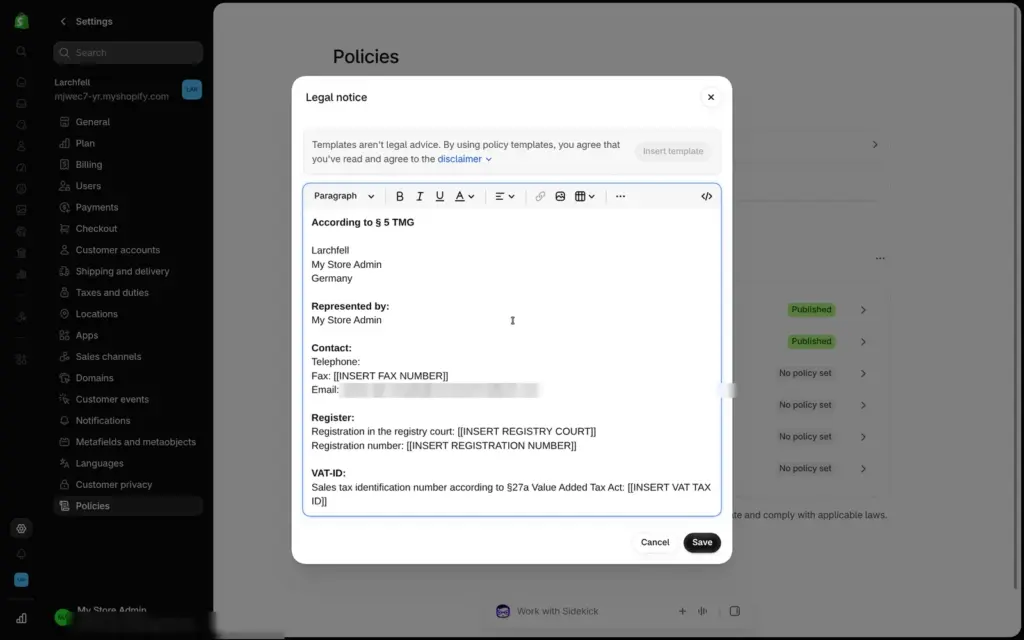This screenshot has width=1024, height=640.
Task: Toggle underline formatting in editor toolbar
Action: click(x=440, y=196)
